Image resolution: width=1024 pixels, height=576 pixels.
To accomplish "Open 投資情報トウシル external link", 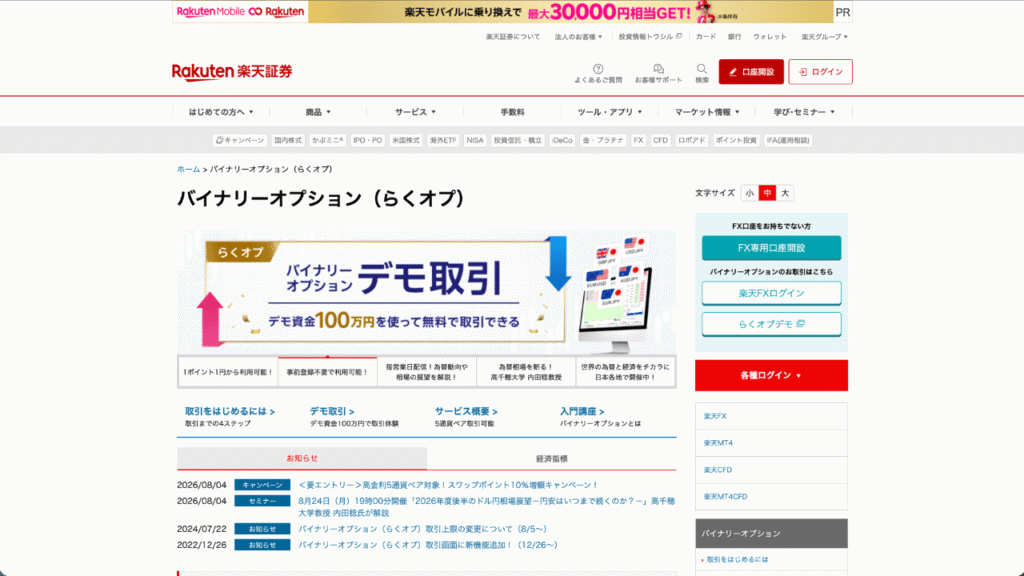I will (650, 37).
